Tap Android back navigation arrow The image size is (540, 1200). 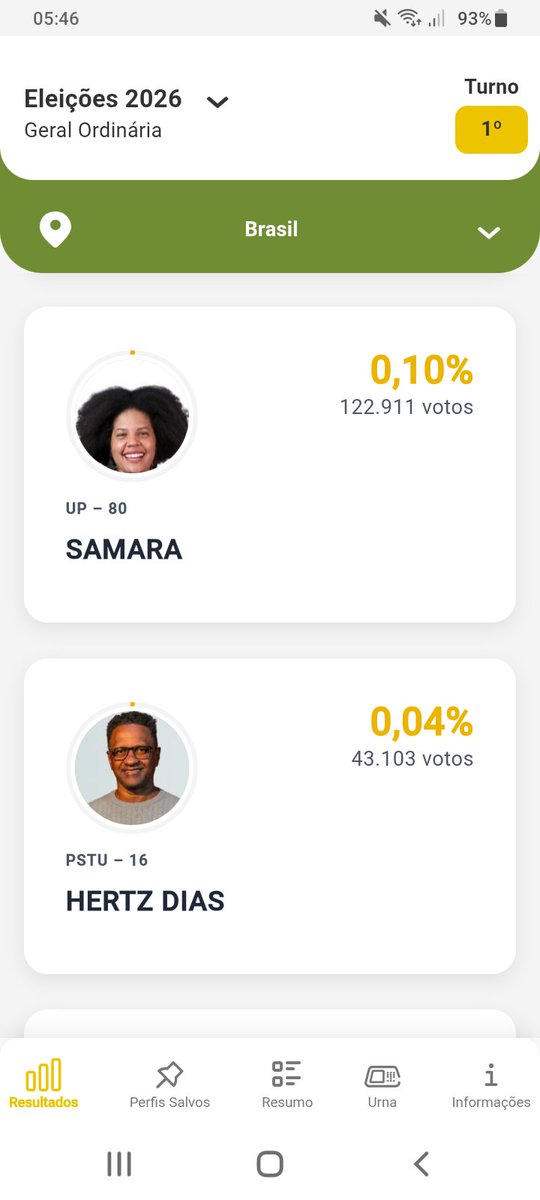[x=421, y=1163]
